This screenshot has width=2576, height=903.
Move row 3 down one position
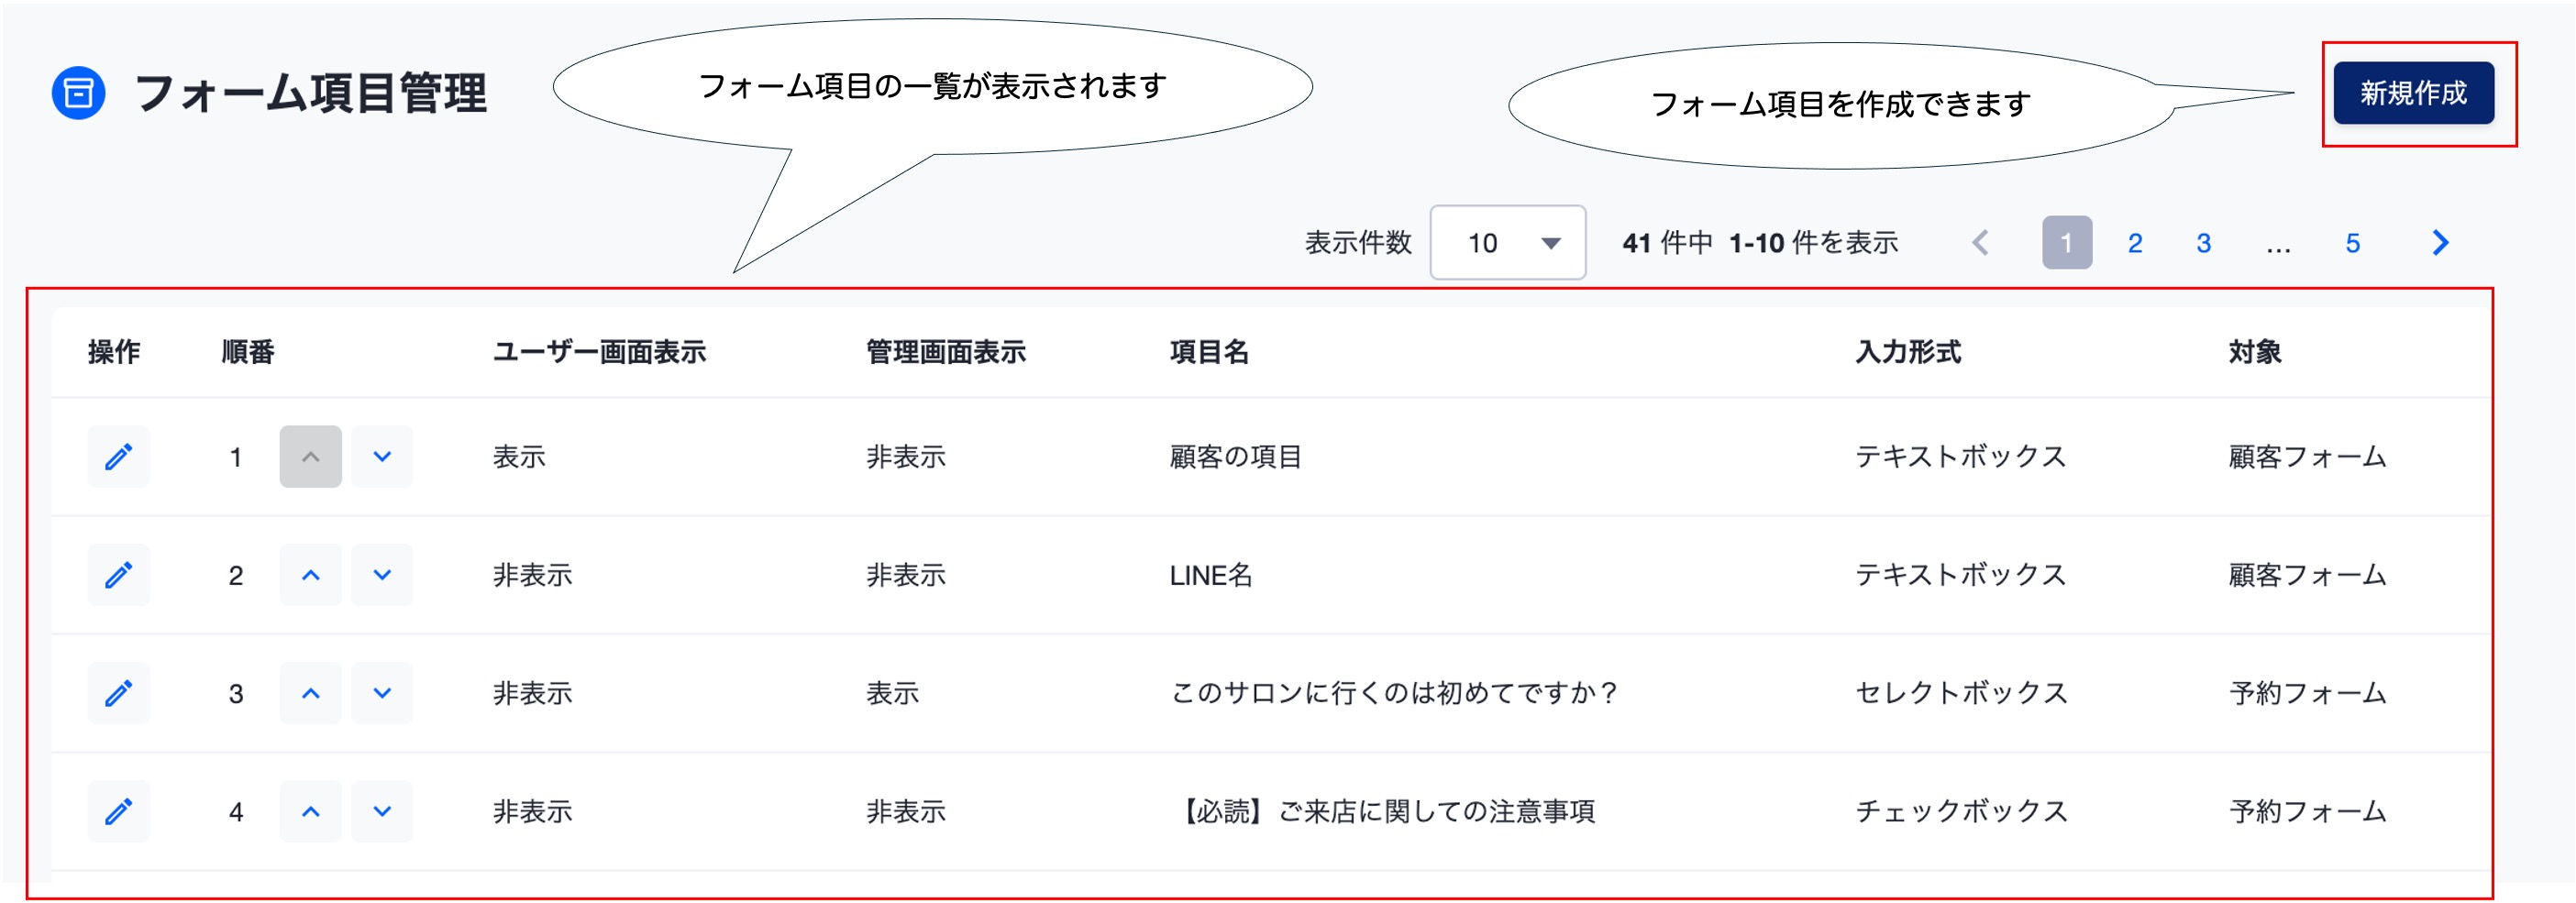coord(382,693)
